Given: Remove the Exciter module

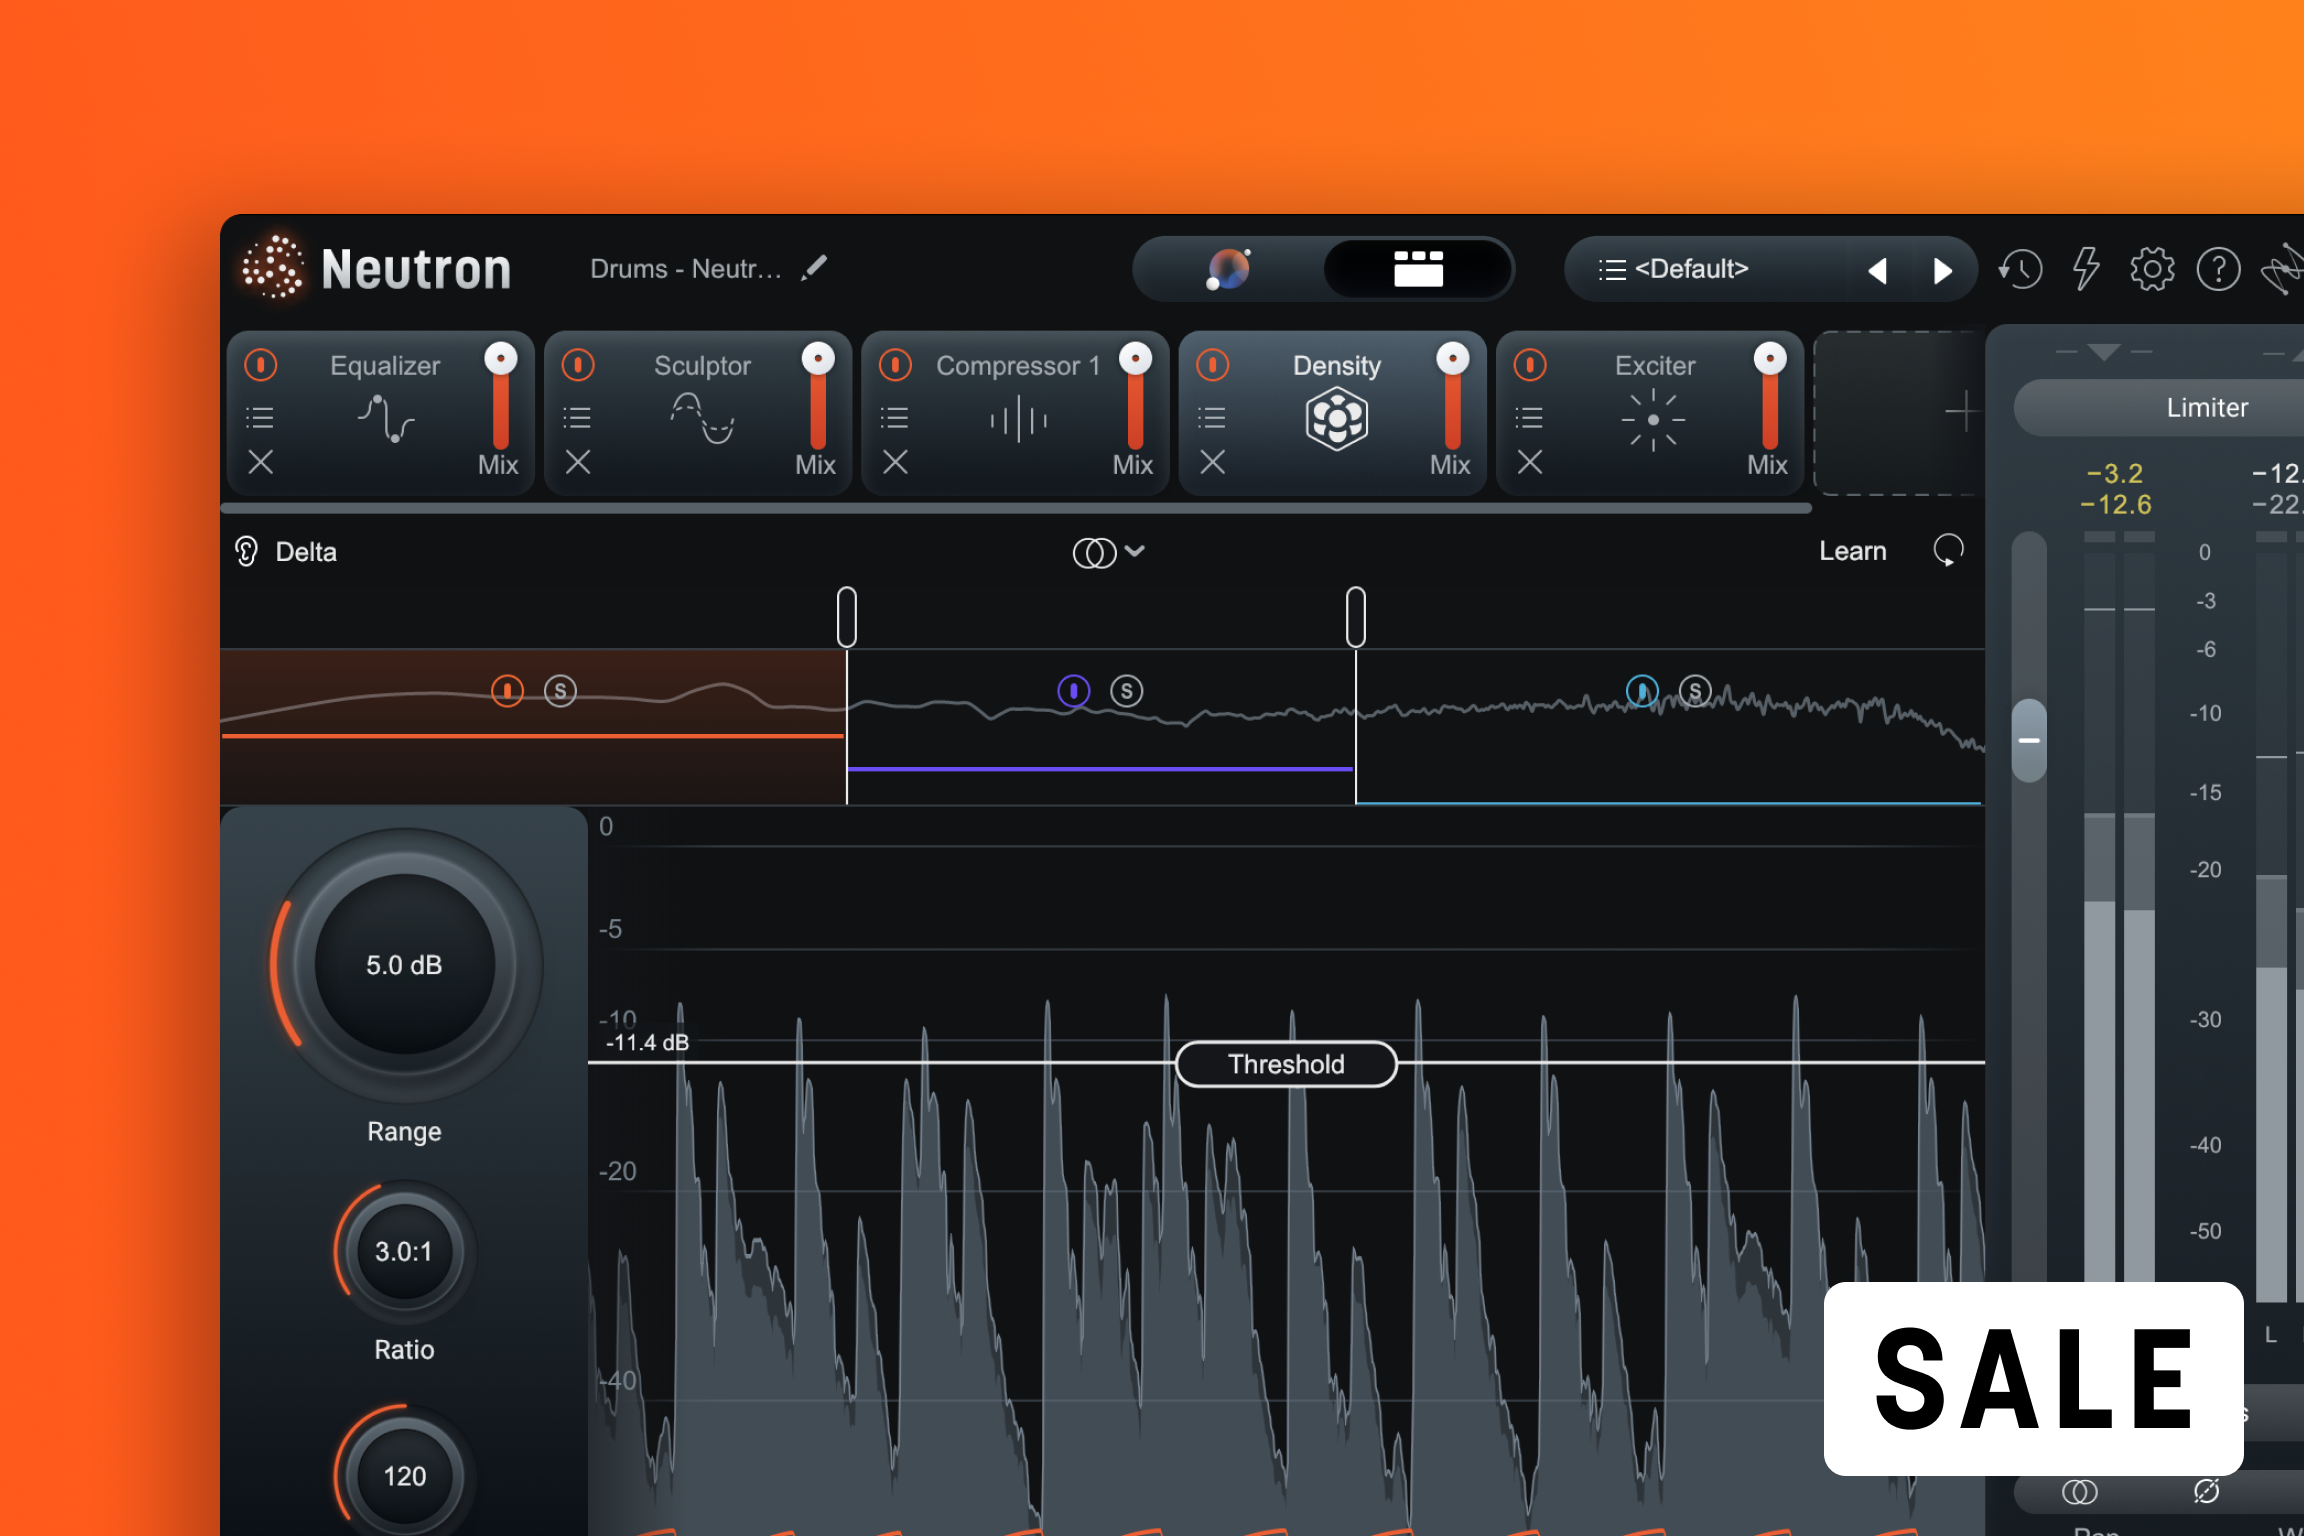Looking at the screenshot, I should 1530,462.
